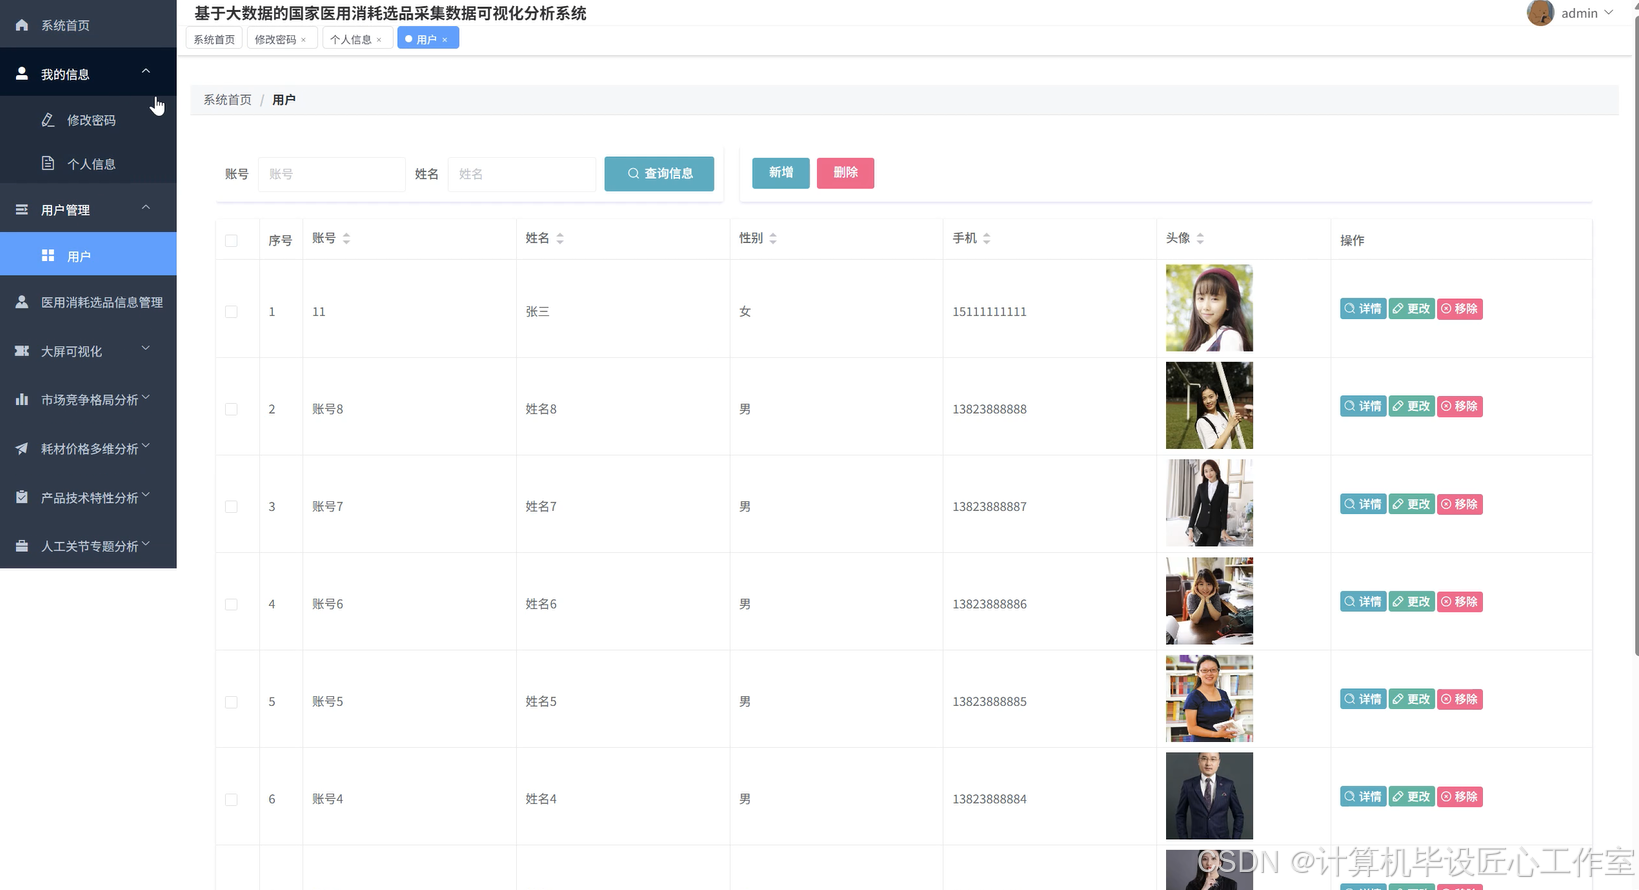Click phone number 15111111111
Image resolution: width=1639 pixels, height=890 pixels.
coord(989,312)
